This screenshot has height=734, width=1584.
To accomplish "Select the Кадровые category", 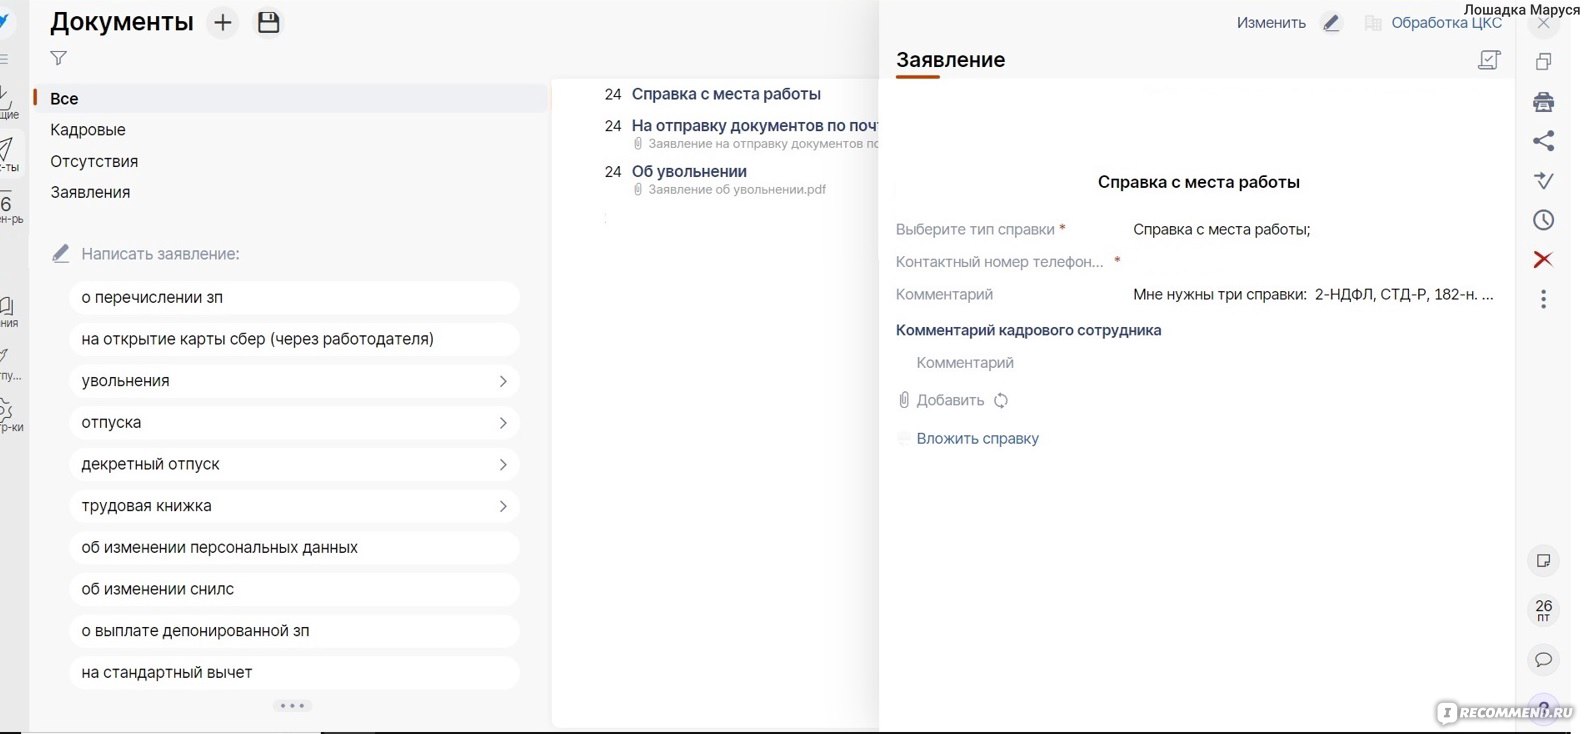I will pyautogui.click(x=88, y=130).
